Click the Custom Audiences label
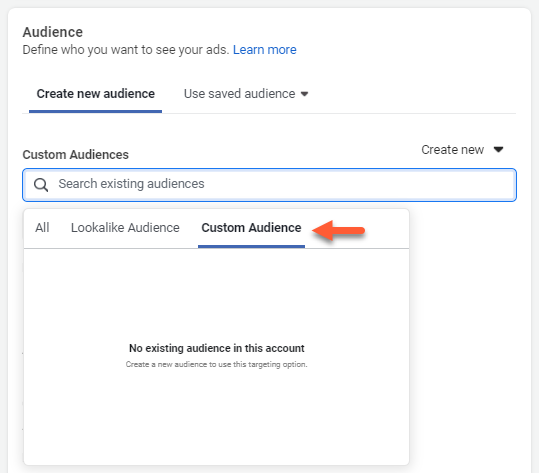Image resolution: width=539 pixels, height=473 pixels. click(x=76, y=155)
